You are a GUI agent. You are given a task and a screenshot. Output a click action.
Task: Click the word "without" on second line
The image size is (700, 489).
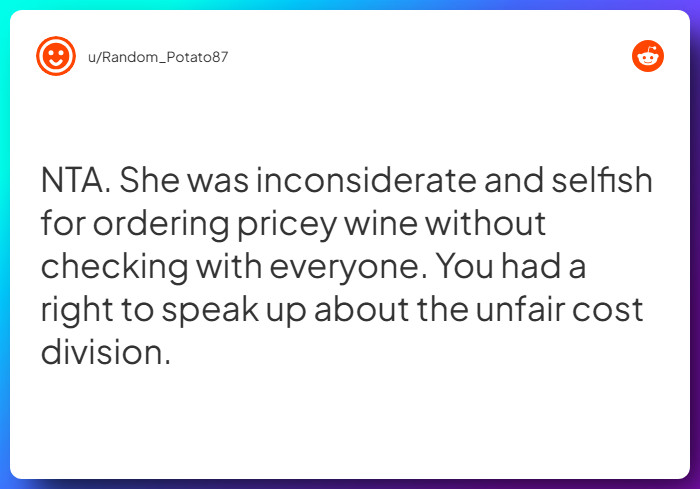(x=485, y=223)
